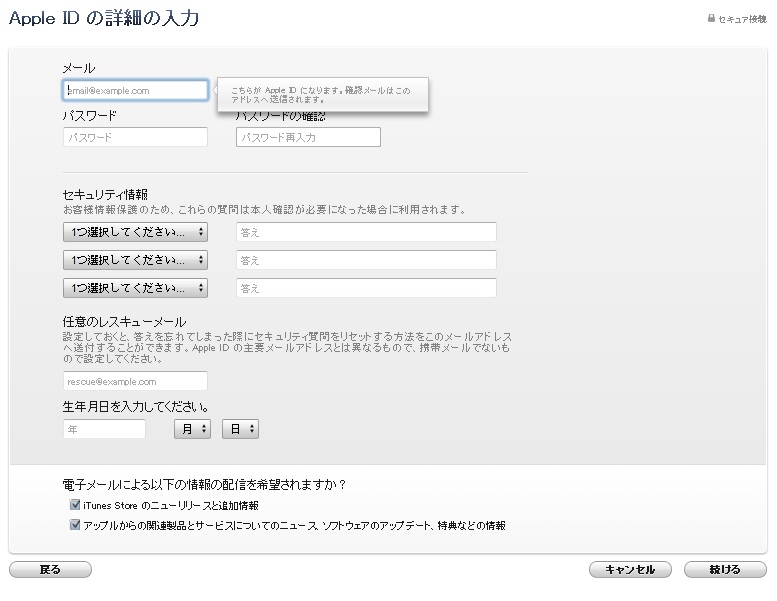Open the third security question dropdown
This screenshot has height=601, width=777.
click(x=135, y=288)
